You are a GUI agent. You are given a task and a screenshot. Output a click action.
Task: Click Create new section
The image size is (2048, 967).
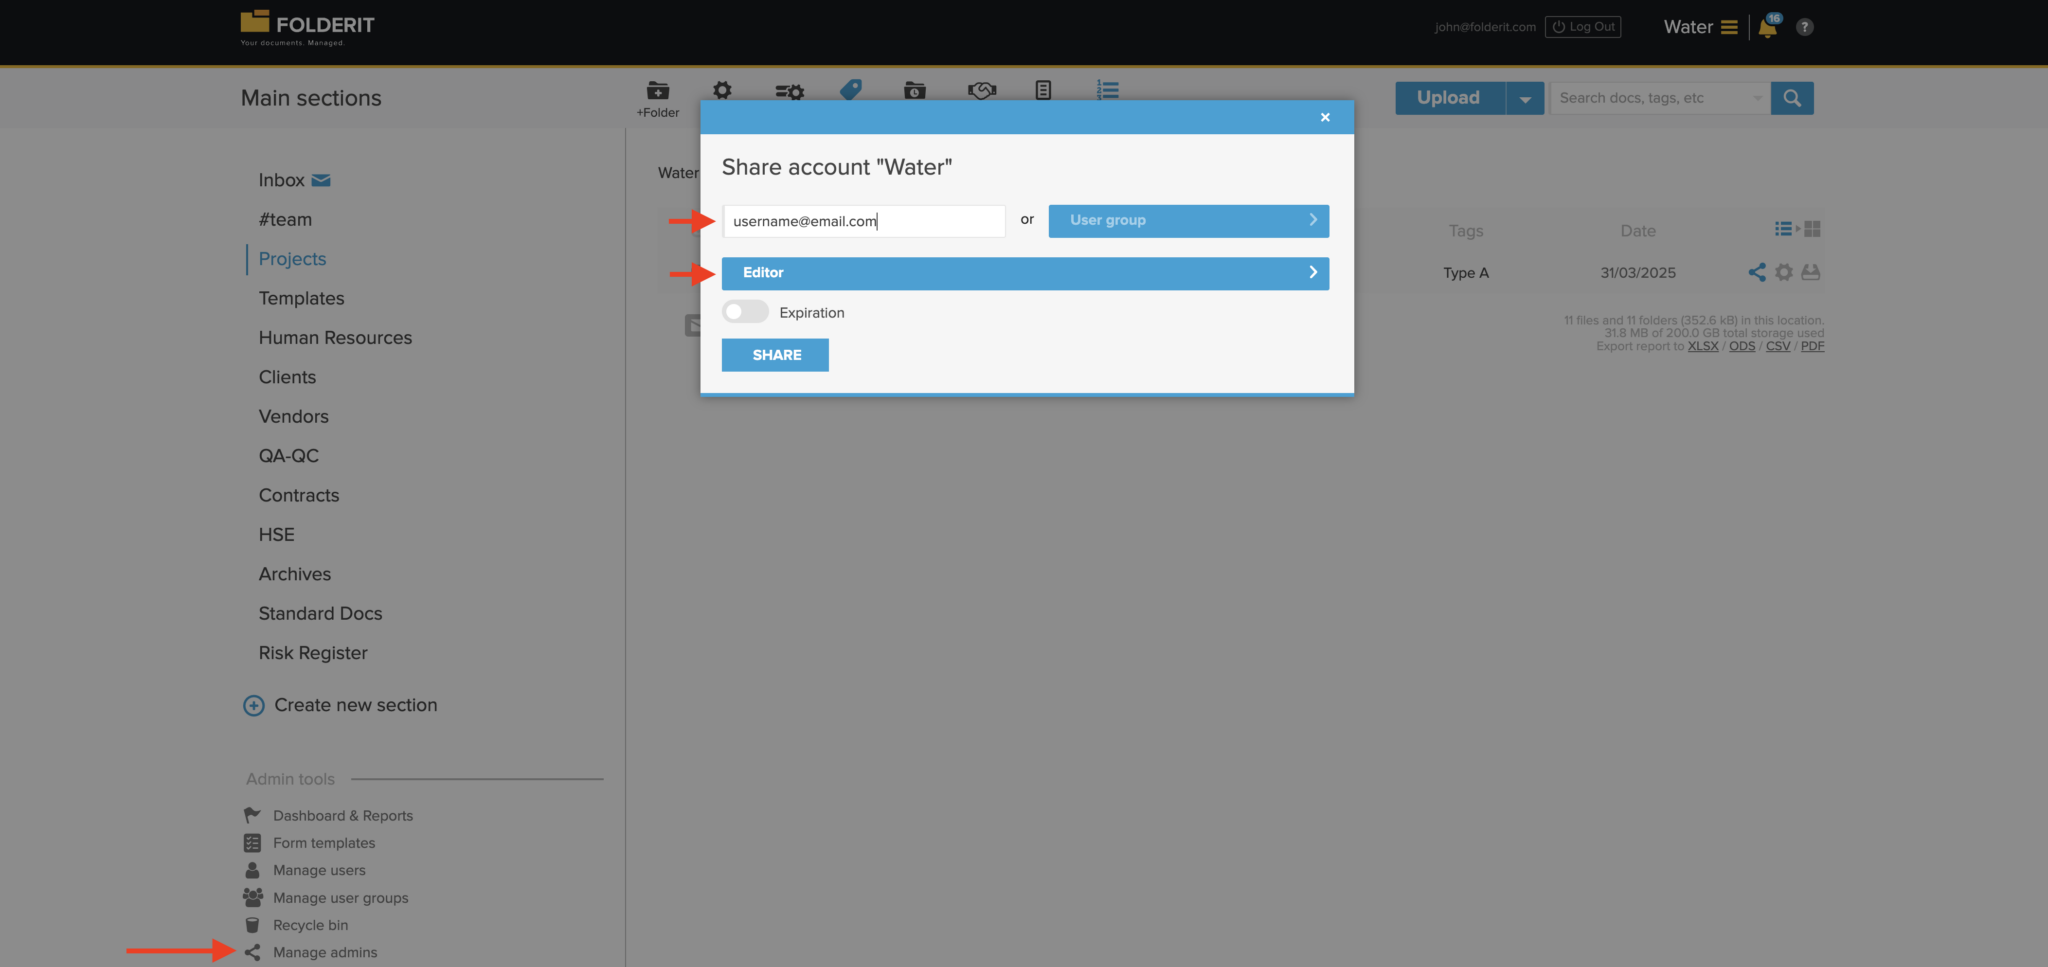pos(340,705)
